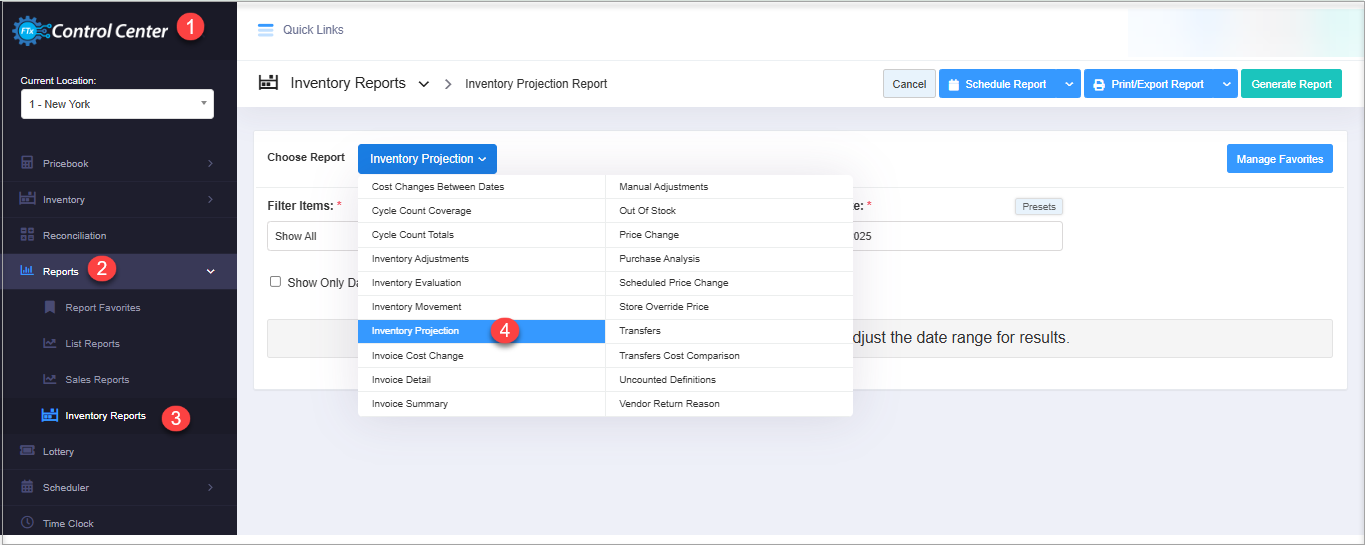This screenshot has width=1365, height=545.
Task: Collapse the Reports sidebar section
Action: pyautogui.click(x=210, y=271)
